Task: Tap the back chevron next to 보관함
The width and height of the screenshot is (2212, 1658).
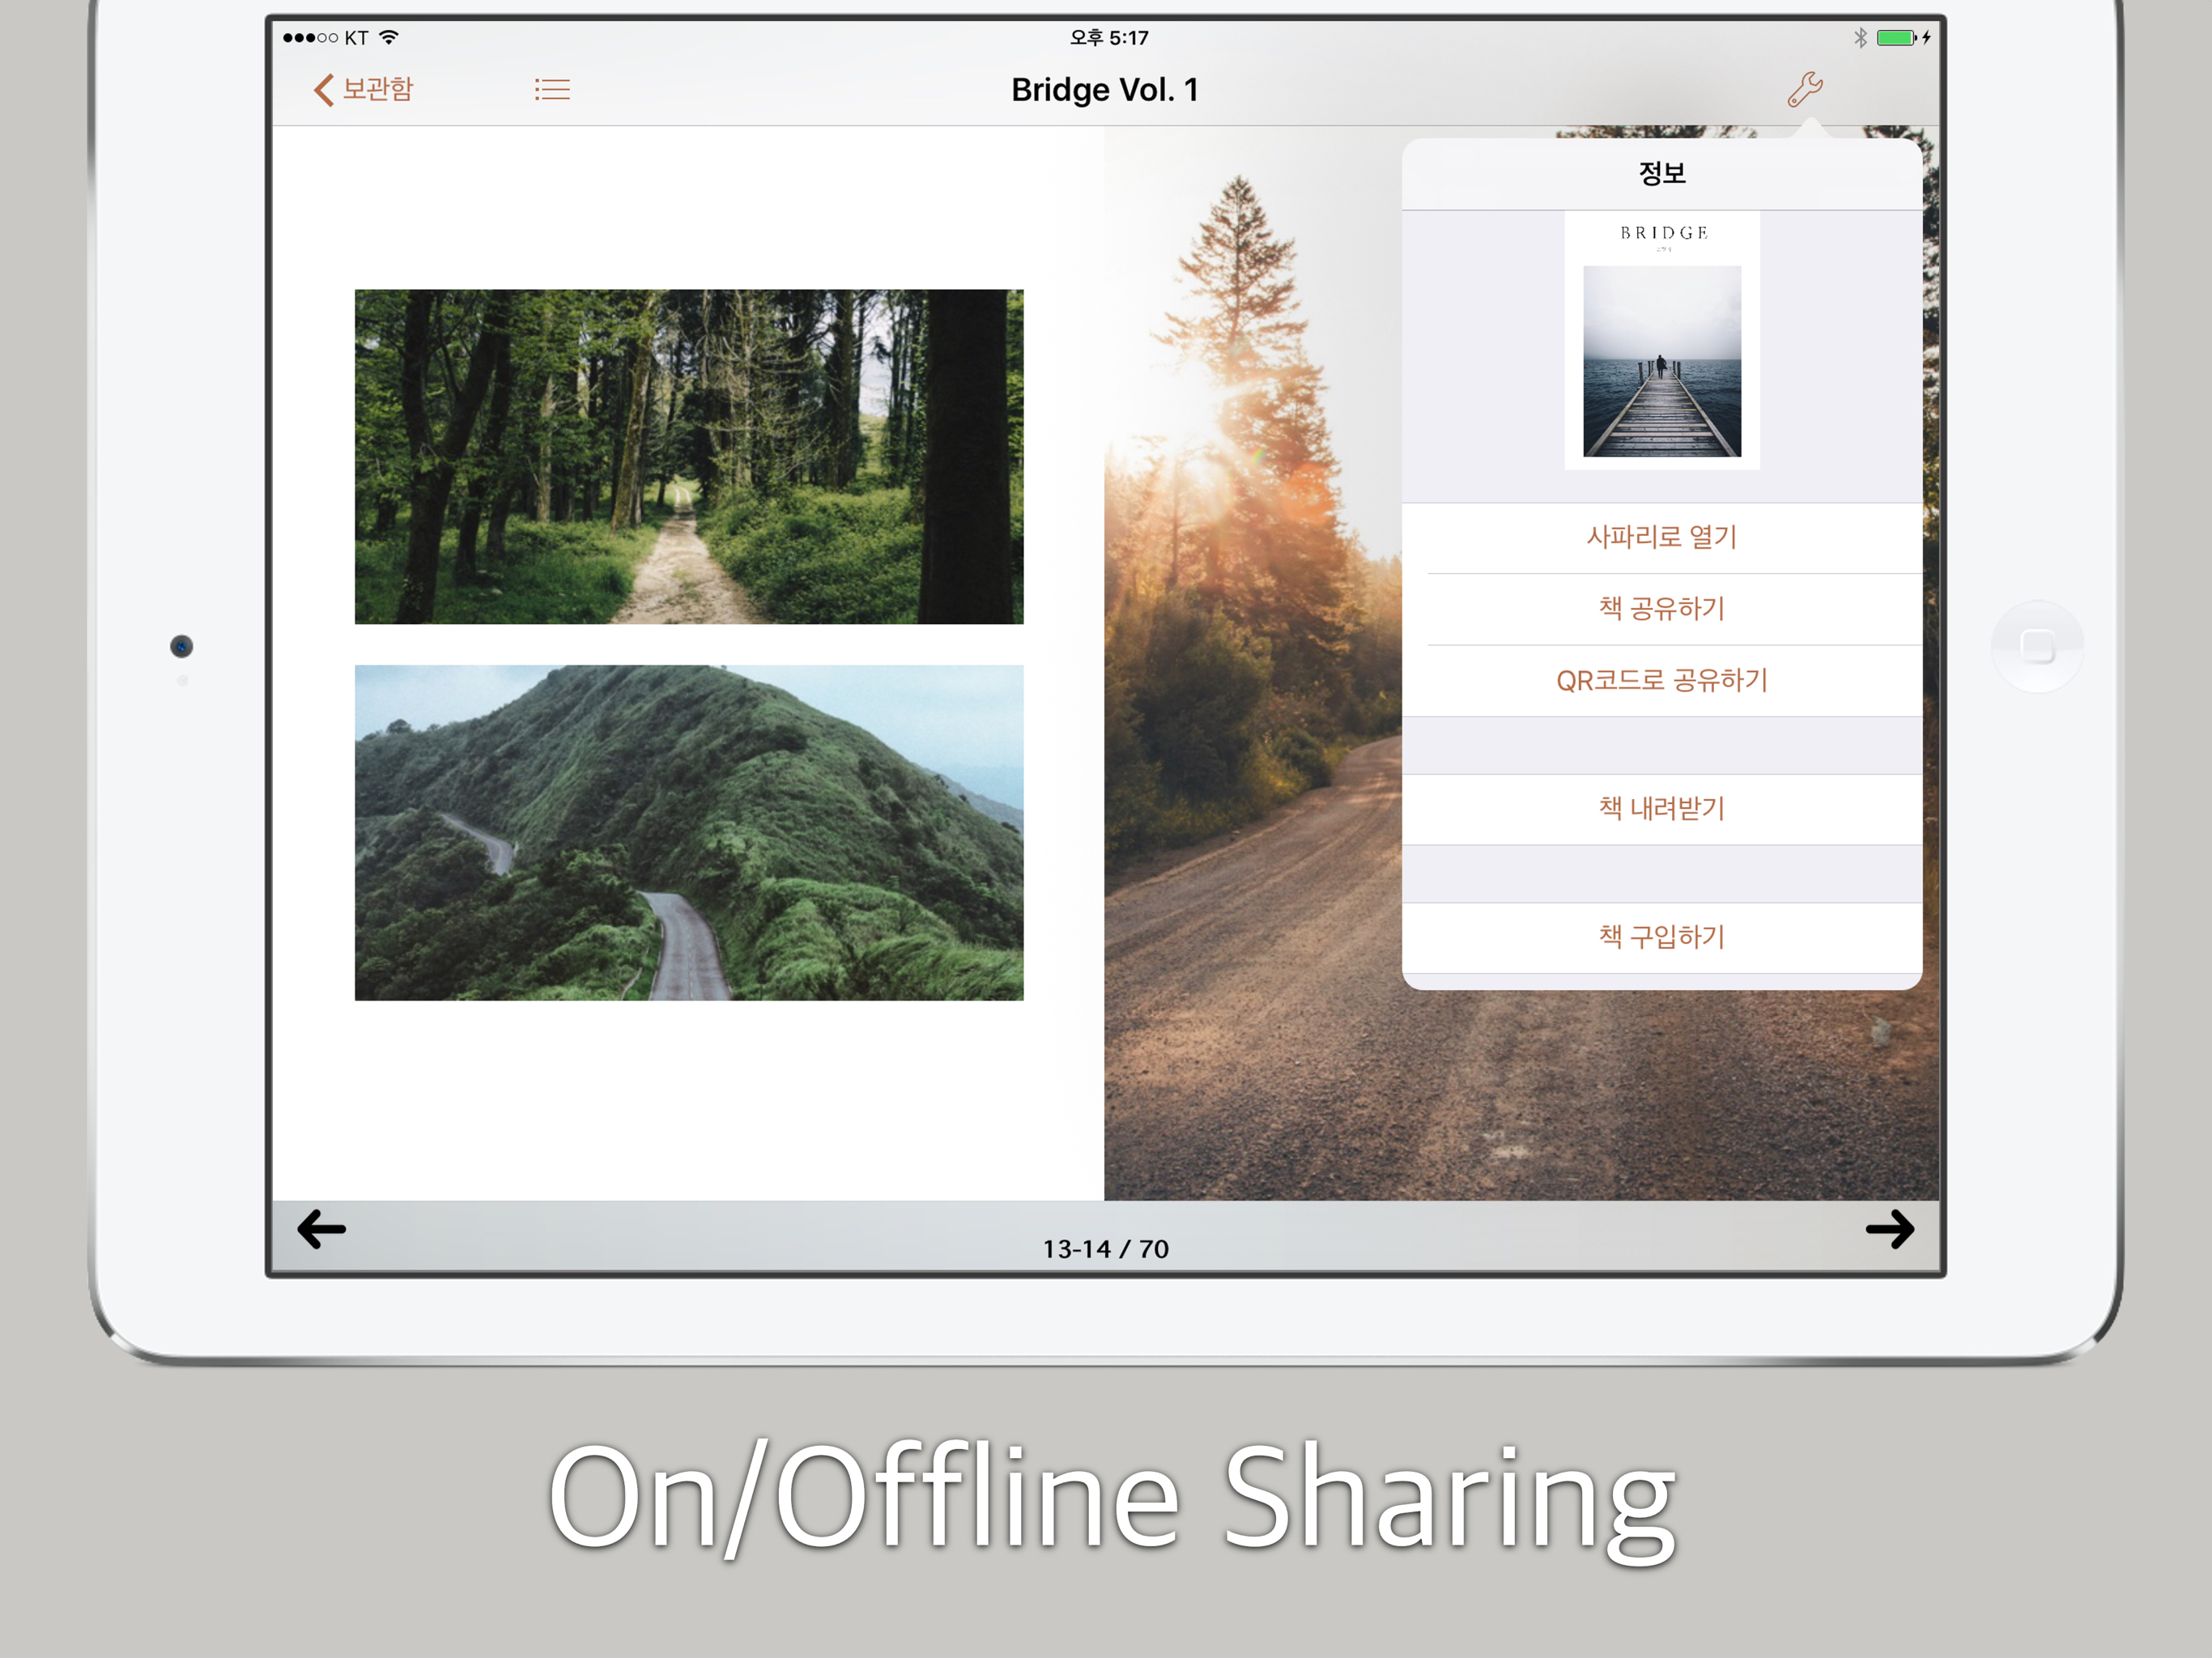Action: point(323,89)
